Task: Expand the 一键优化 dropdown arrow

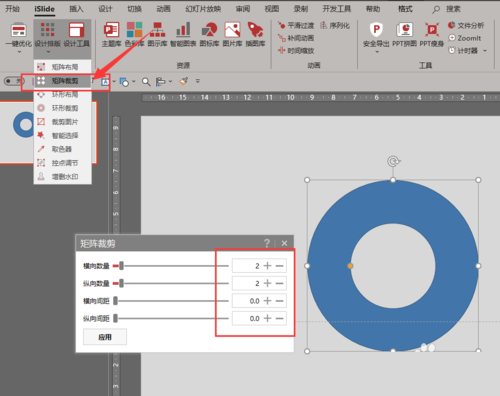Action: pos(19,52)
